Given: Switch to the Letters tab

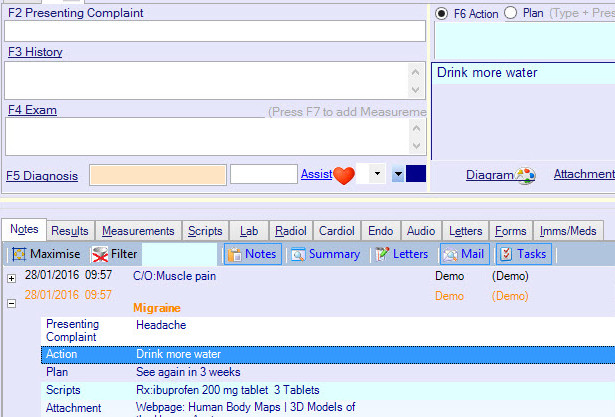Looking at the screenshot, I should pyautogui.click(x=466, y=231).
